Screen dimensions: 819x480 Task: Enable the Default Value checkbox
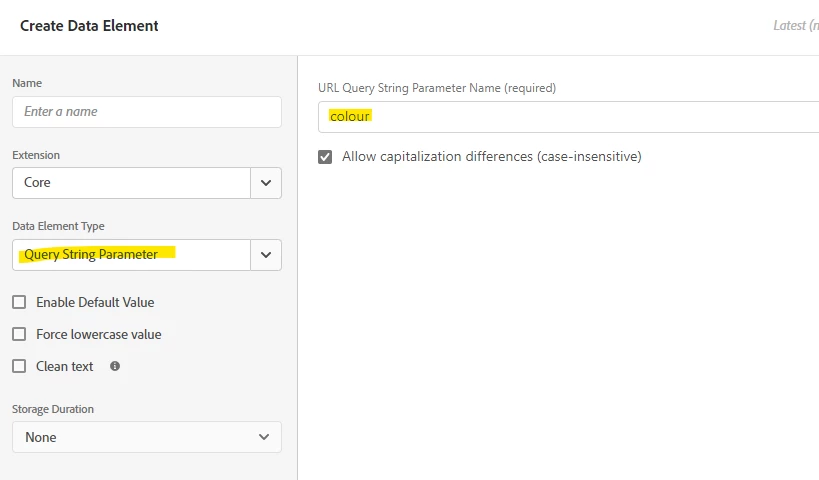pyautogui.click(x=19, y=302)
